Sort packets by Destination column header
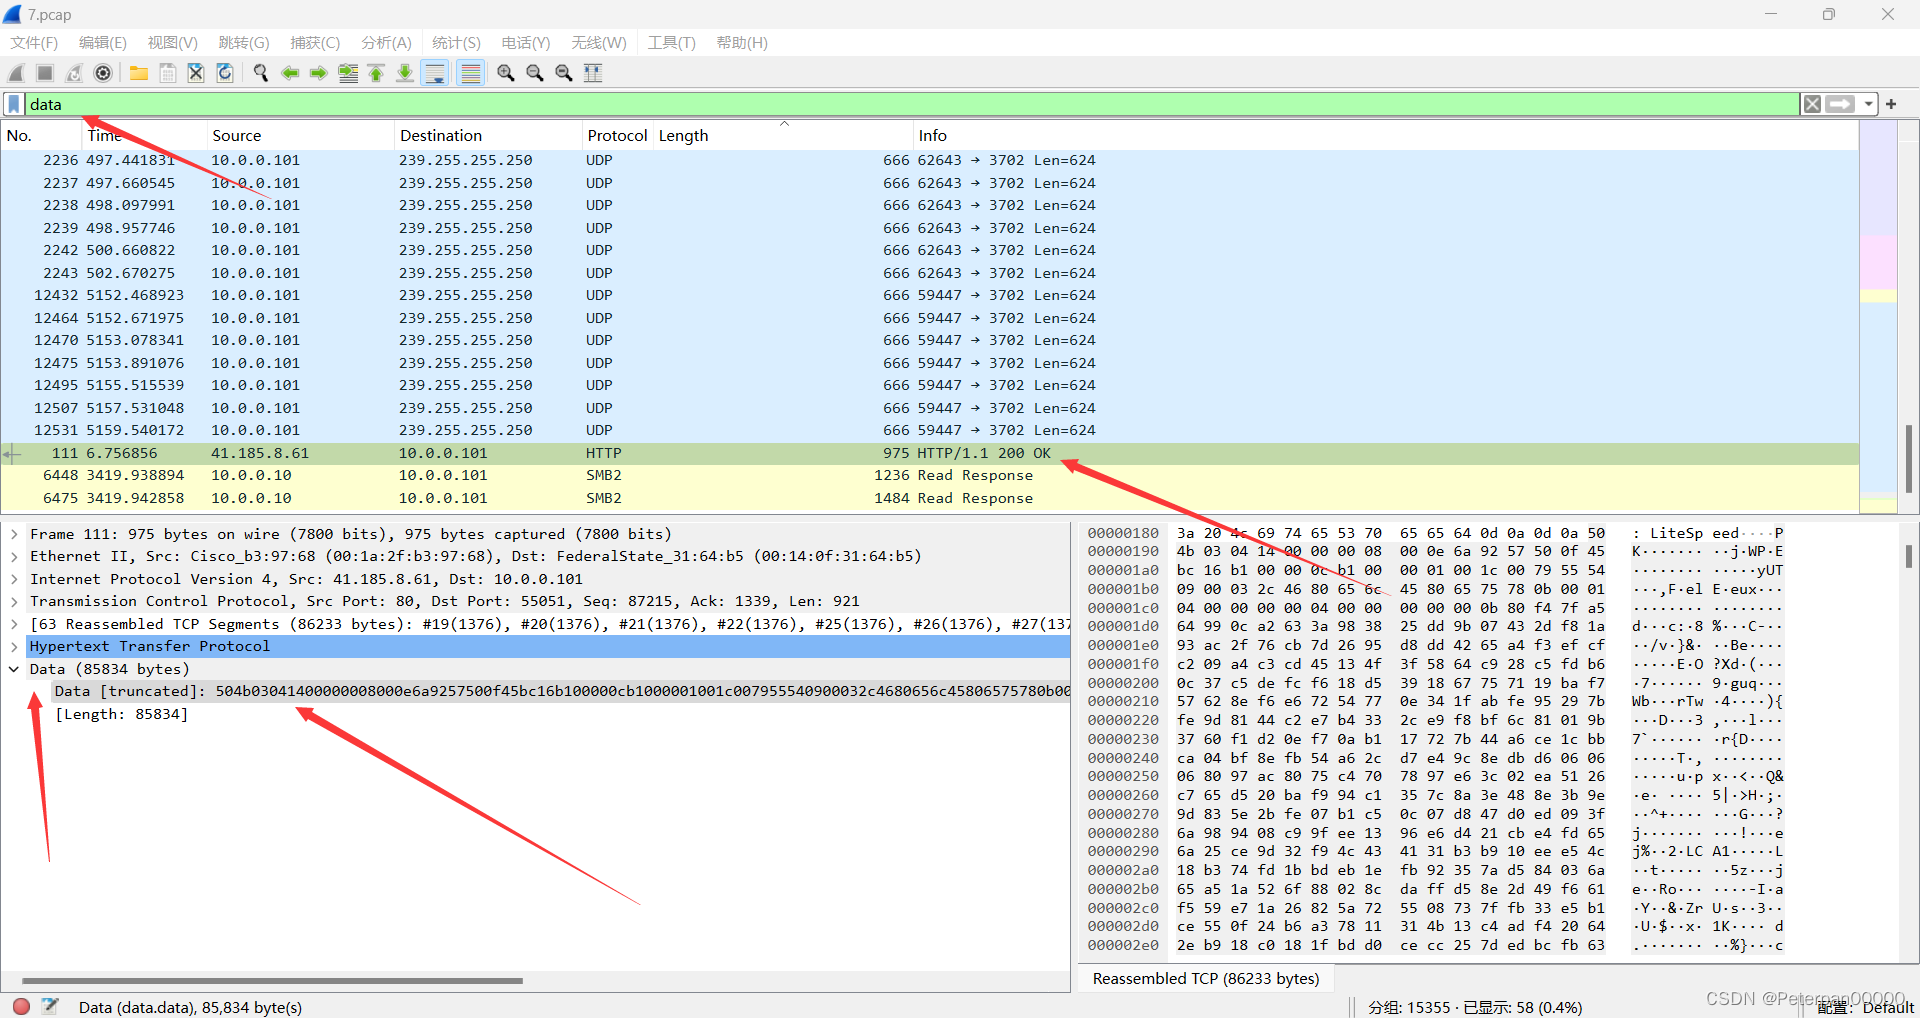The width and height of the screenshot is (1920, 1018). click(488, 136)
